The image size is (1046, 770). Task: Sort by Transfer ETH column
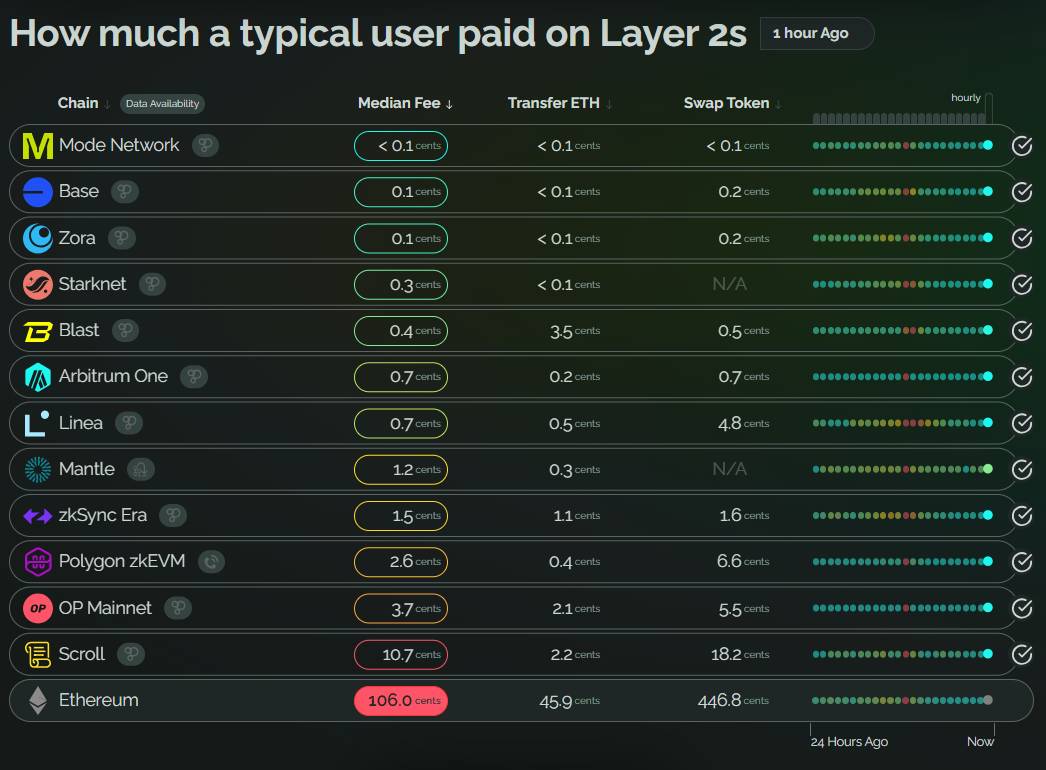(x=560, y=103)
